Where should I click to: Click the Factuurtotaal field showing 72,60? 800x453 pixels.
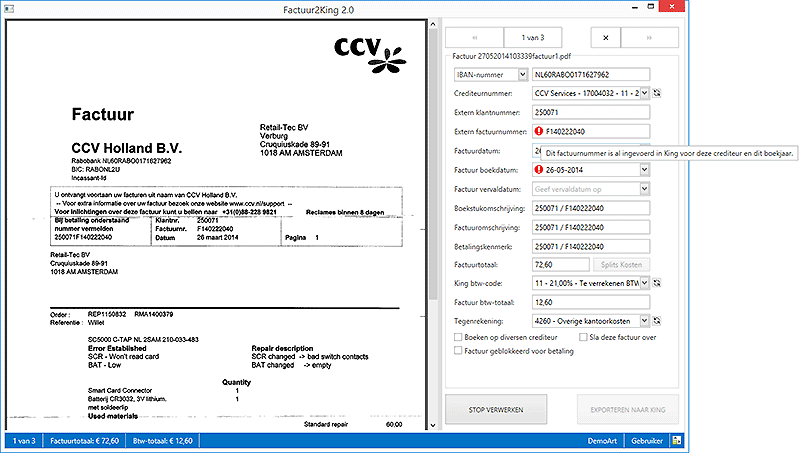(x=561, y=264)
